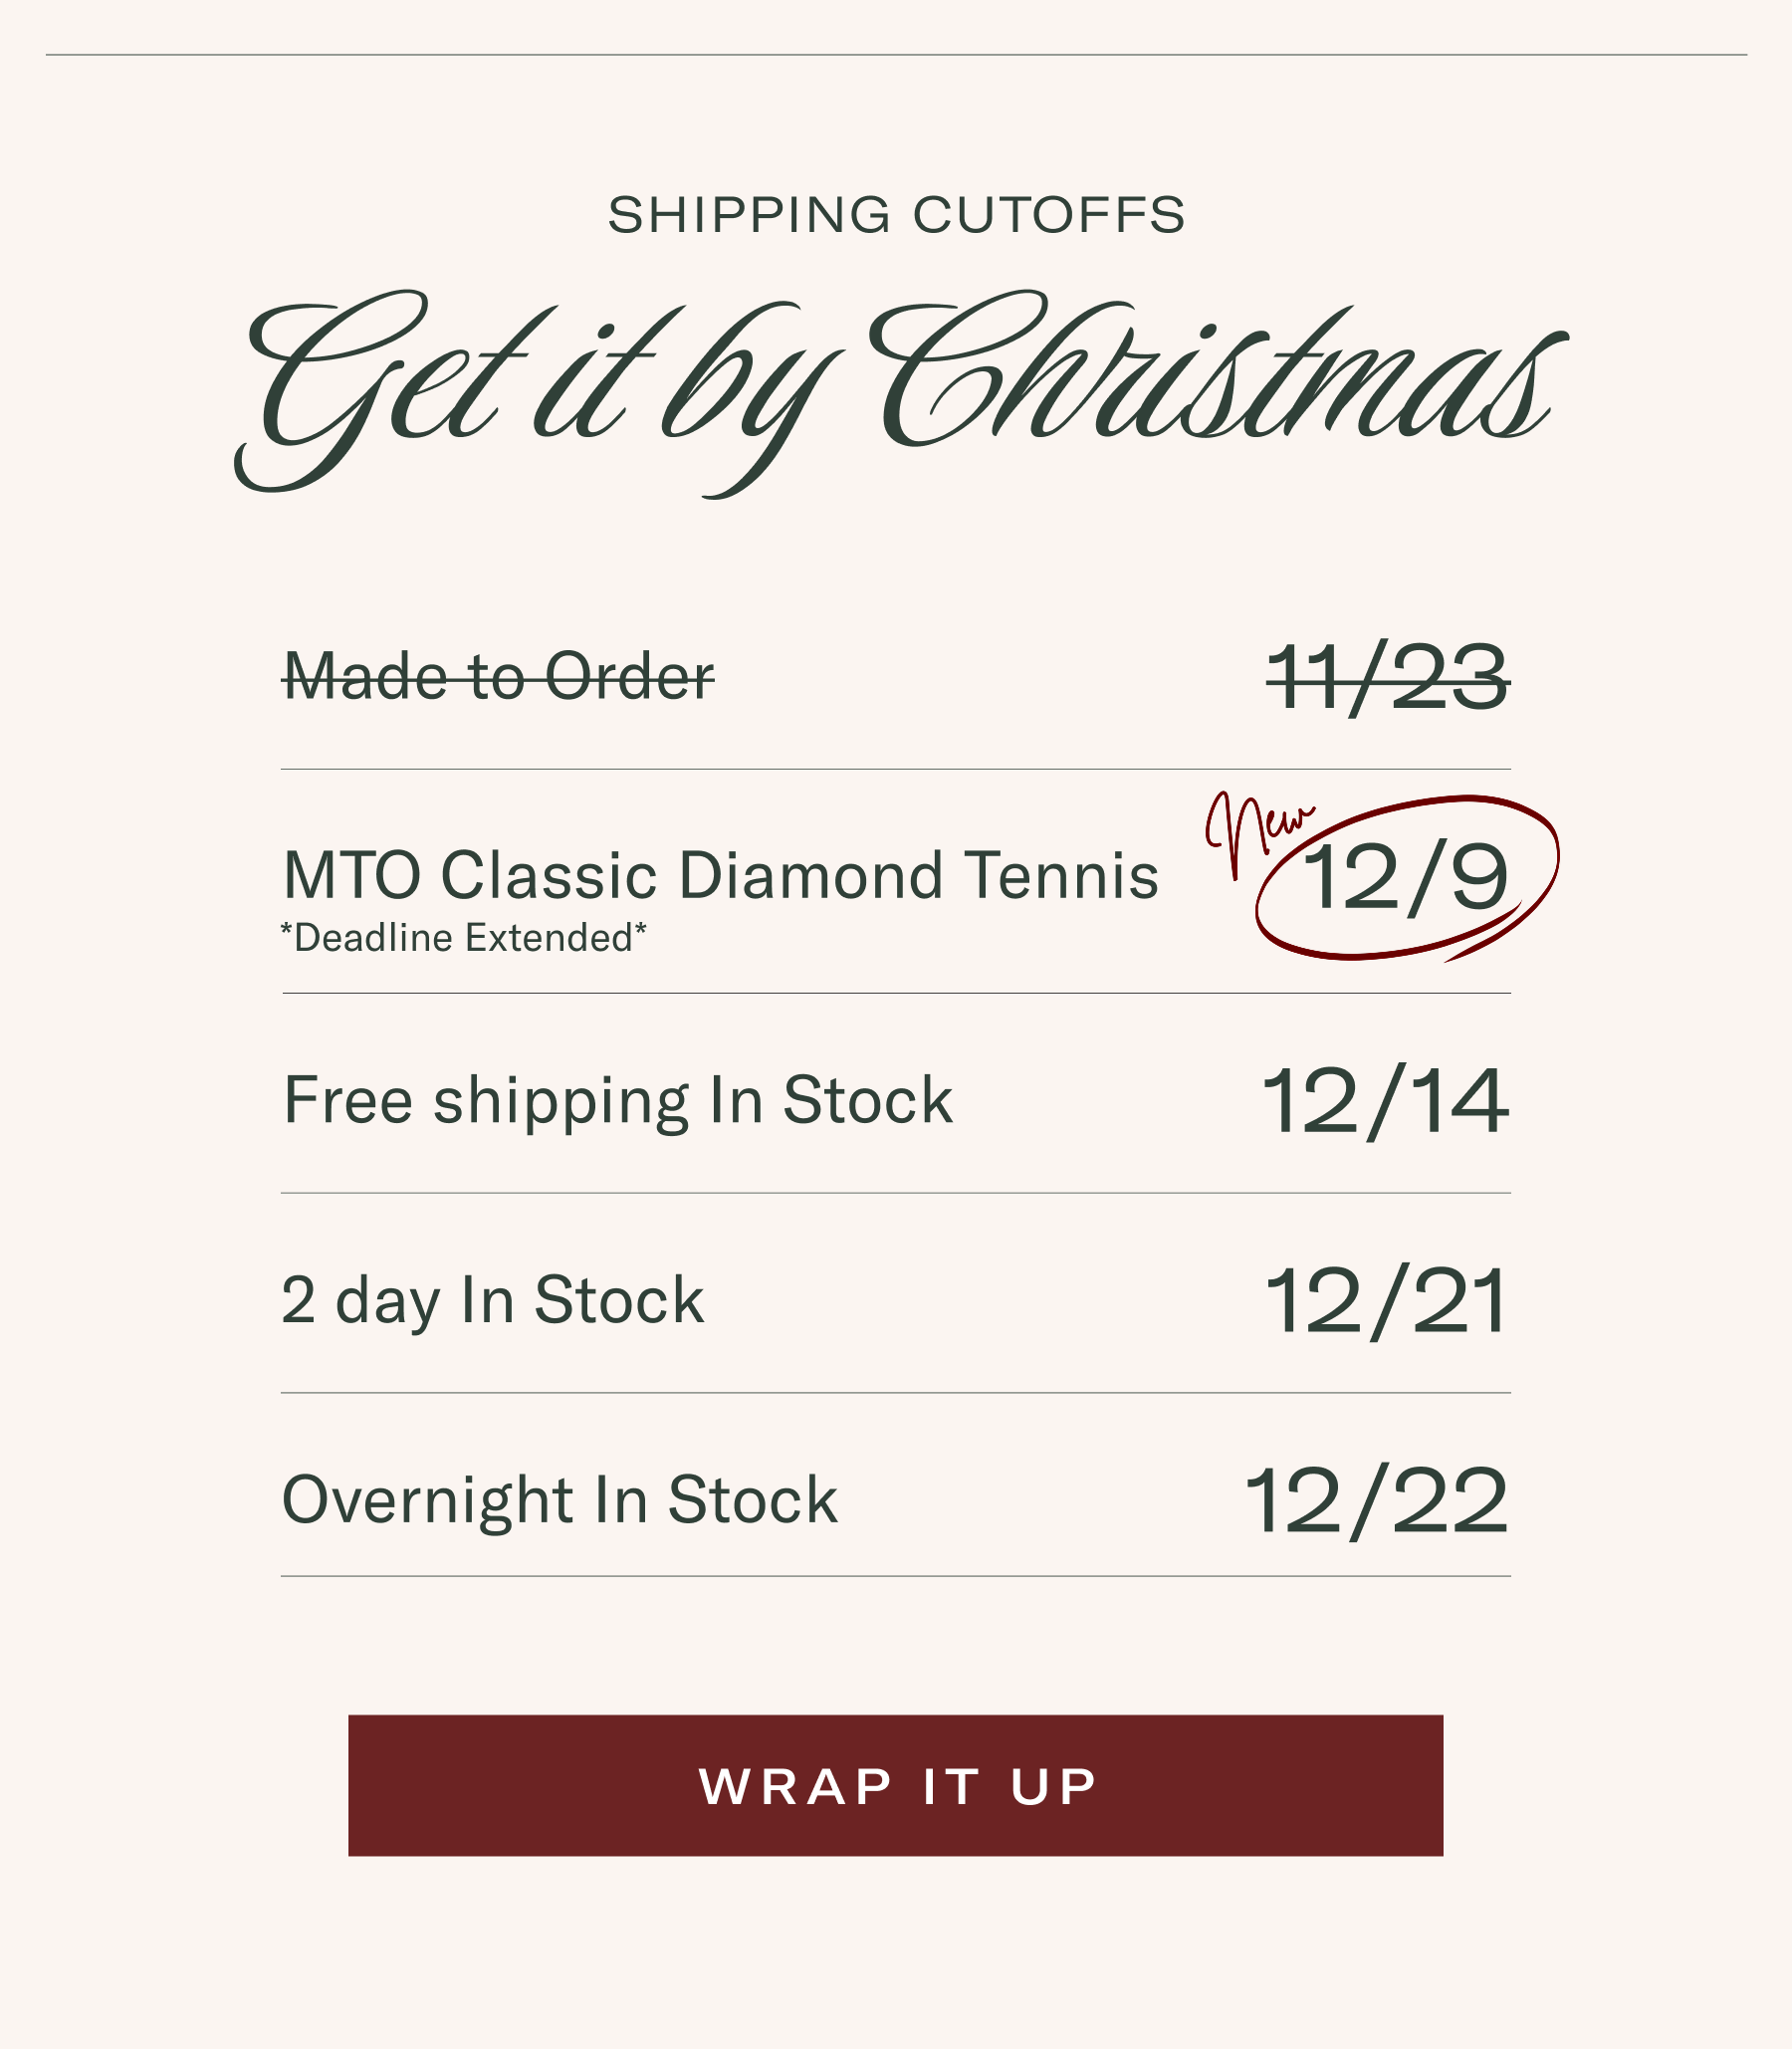Screen dimensions: 1792x2049
Task: Select the 2 day In Stock label
Action: [x=492, y=1300]
